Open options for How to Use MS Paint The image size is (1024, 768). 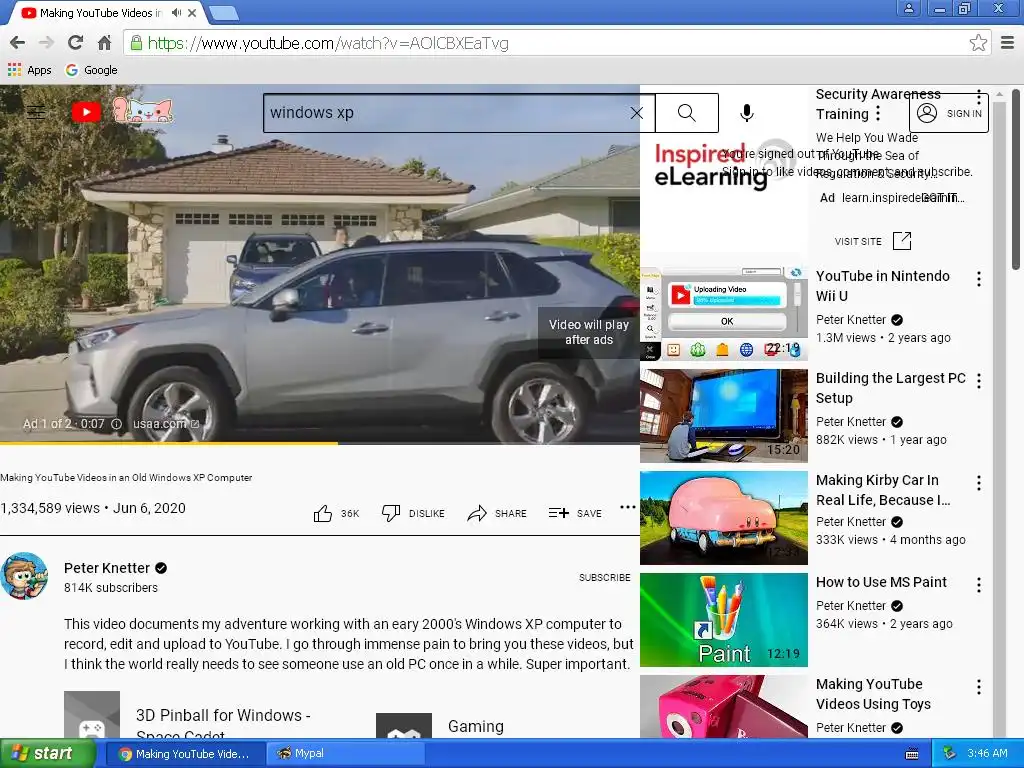[x=978, y=585]
